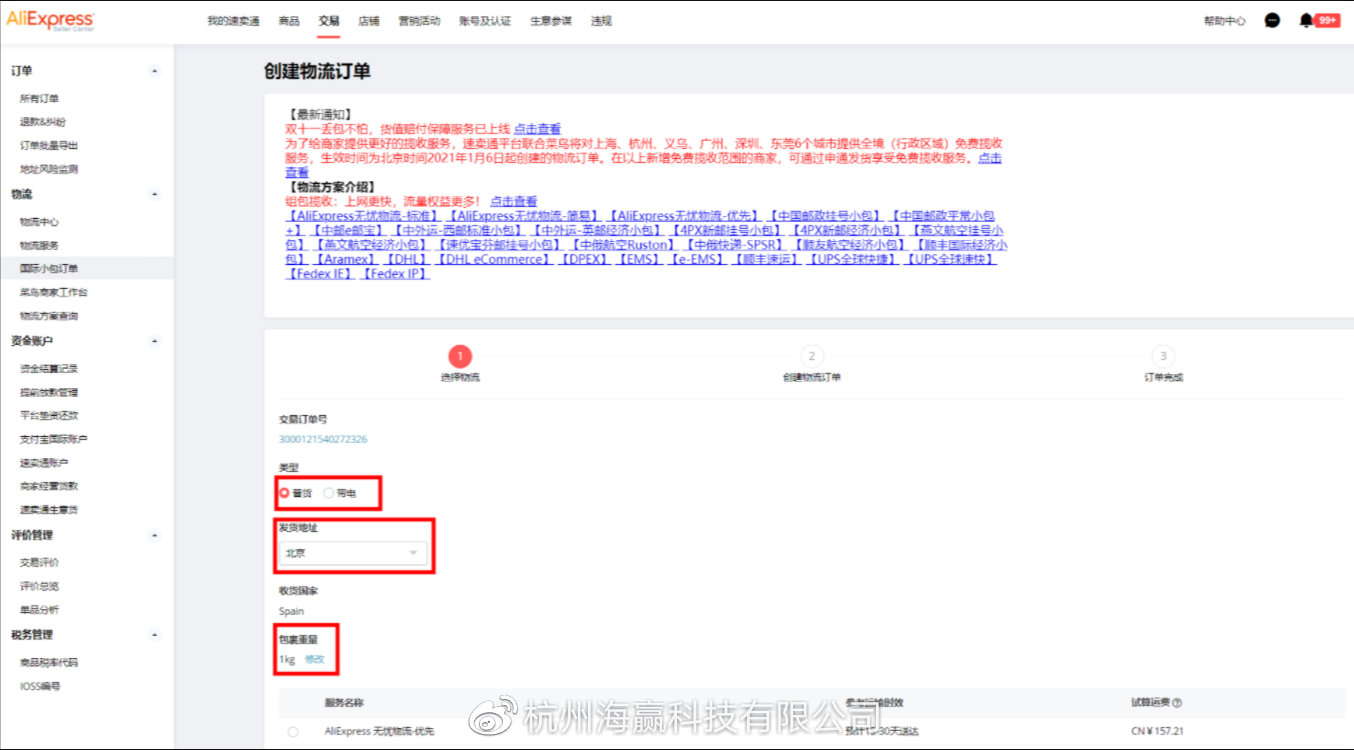Open the 违规 top menu
The width and height of the screenshot is (1354, 750).
(601, 21)
